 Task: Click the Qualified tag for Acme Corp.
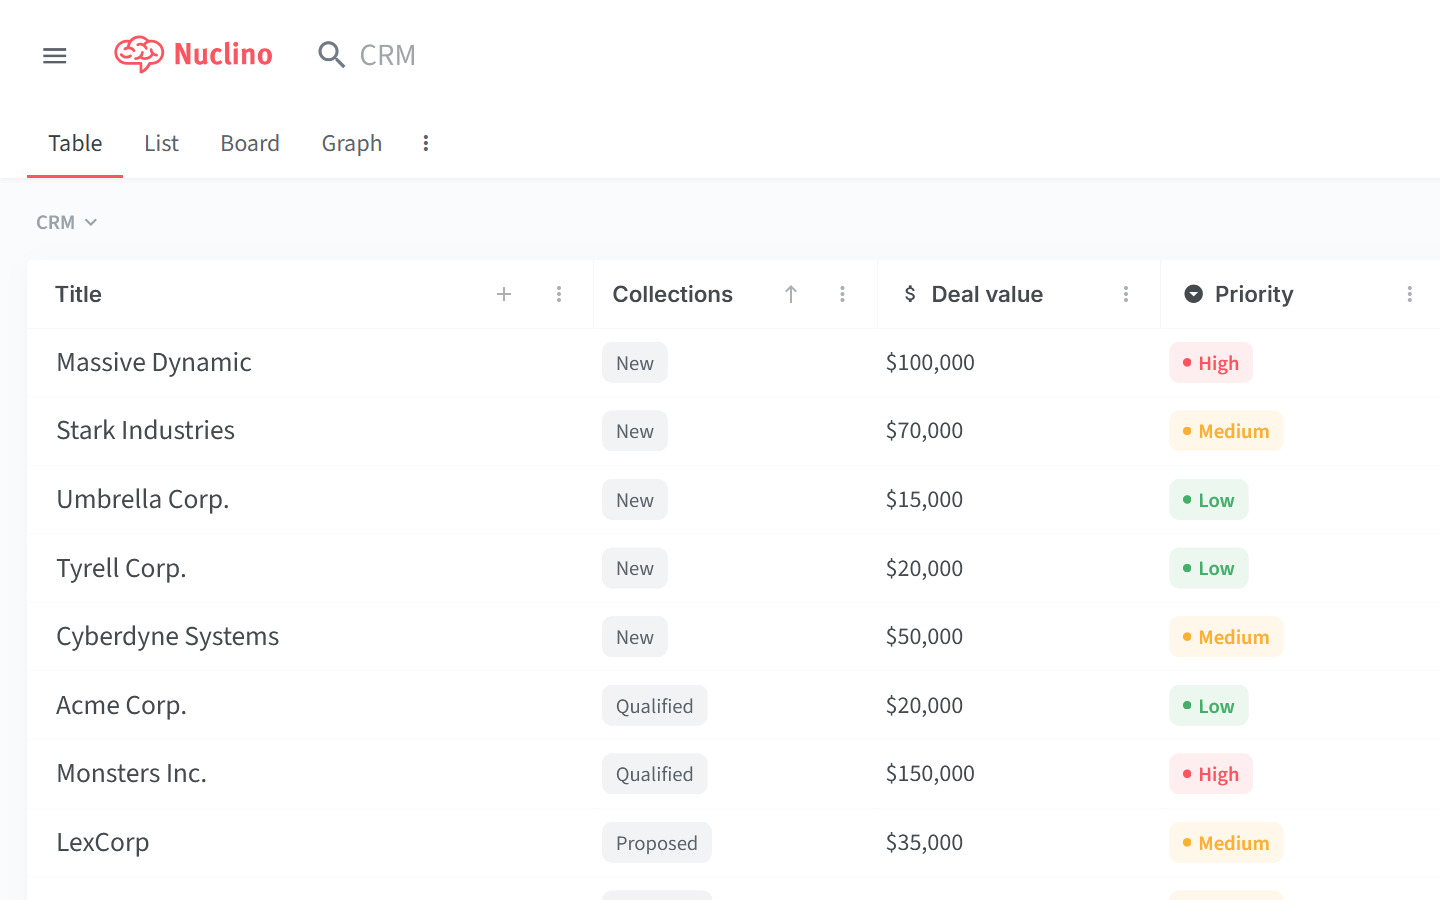655,706
